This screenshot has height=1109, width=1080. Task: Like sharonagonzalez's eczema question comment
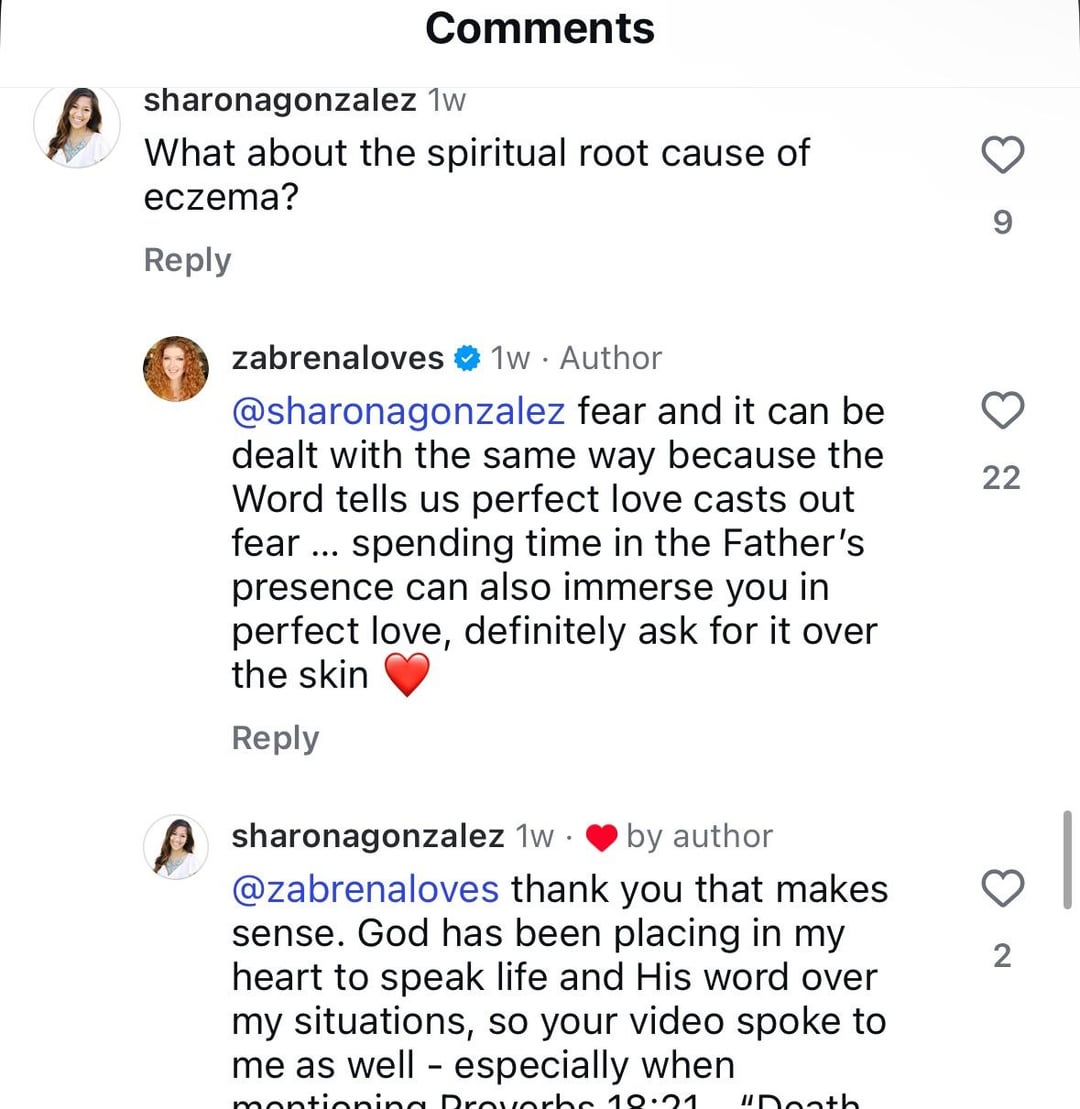point(1002,156)
